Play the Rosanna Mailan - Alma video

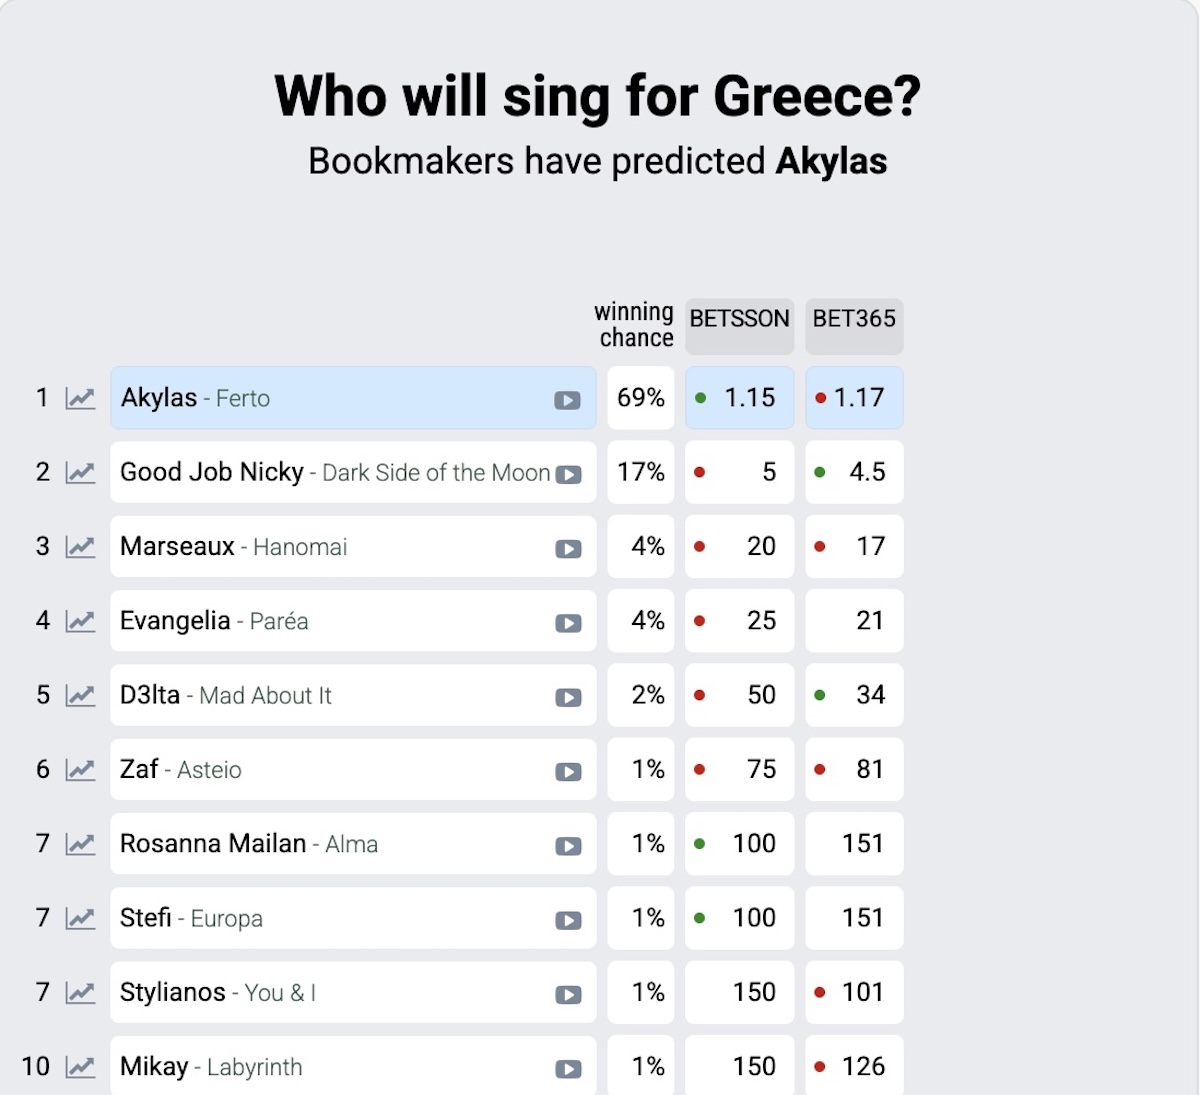pyautogui.click(x=569, y=846)
